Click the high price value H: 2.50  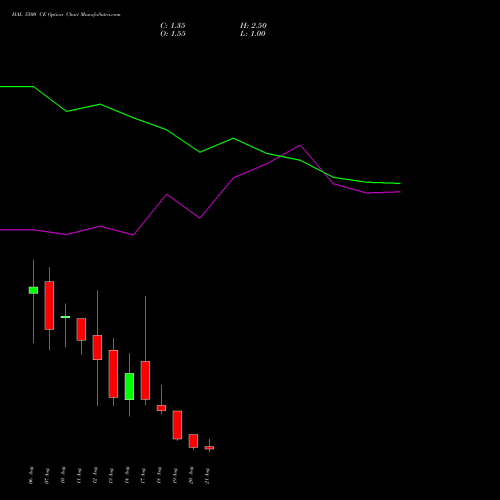pos(253,26)
